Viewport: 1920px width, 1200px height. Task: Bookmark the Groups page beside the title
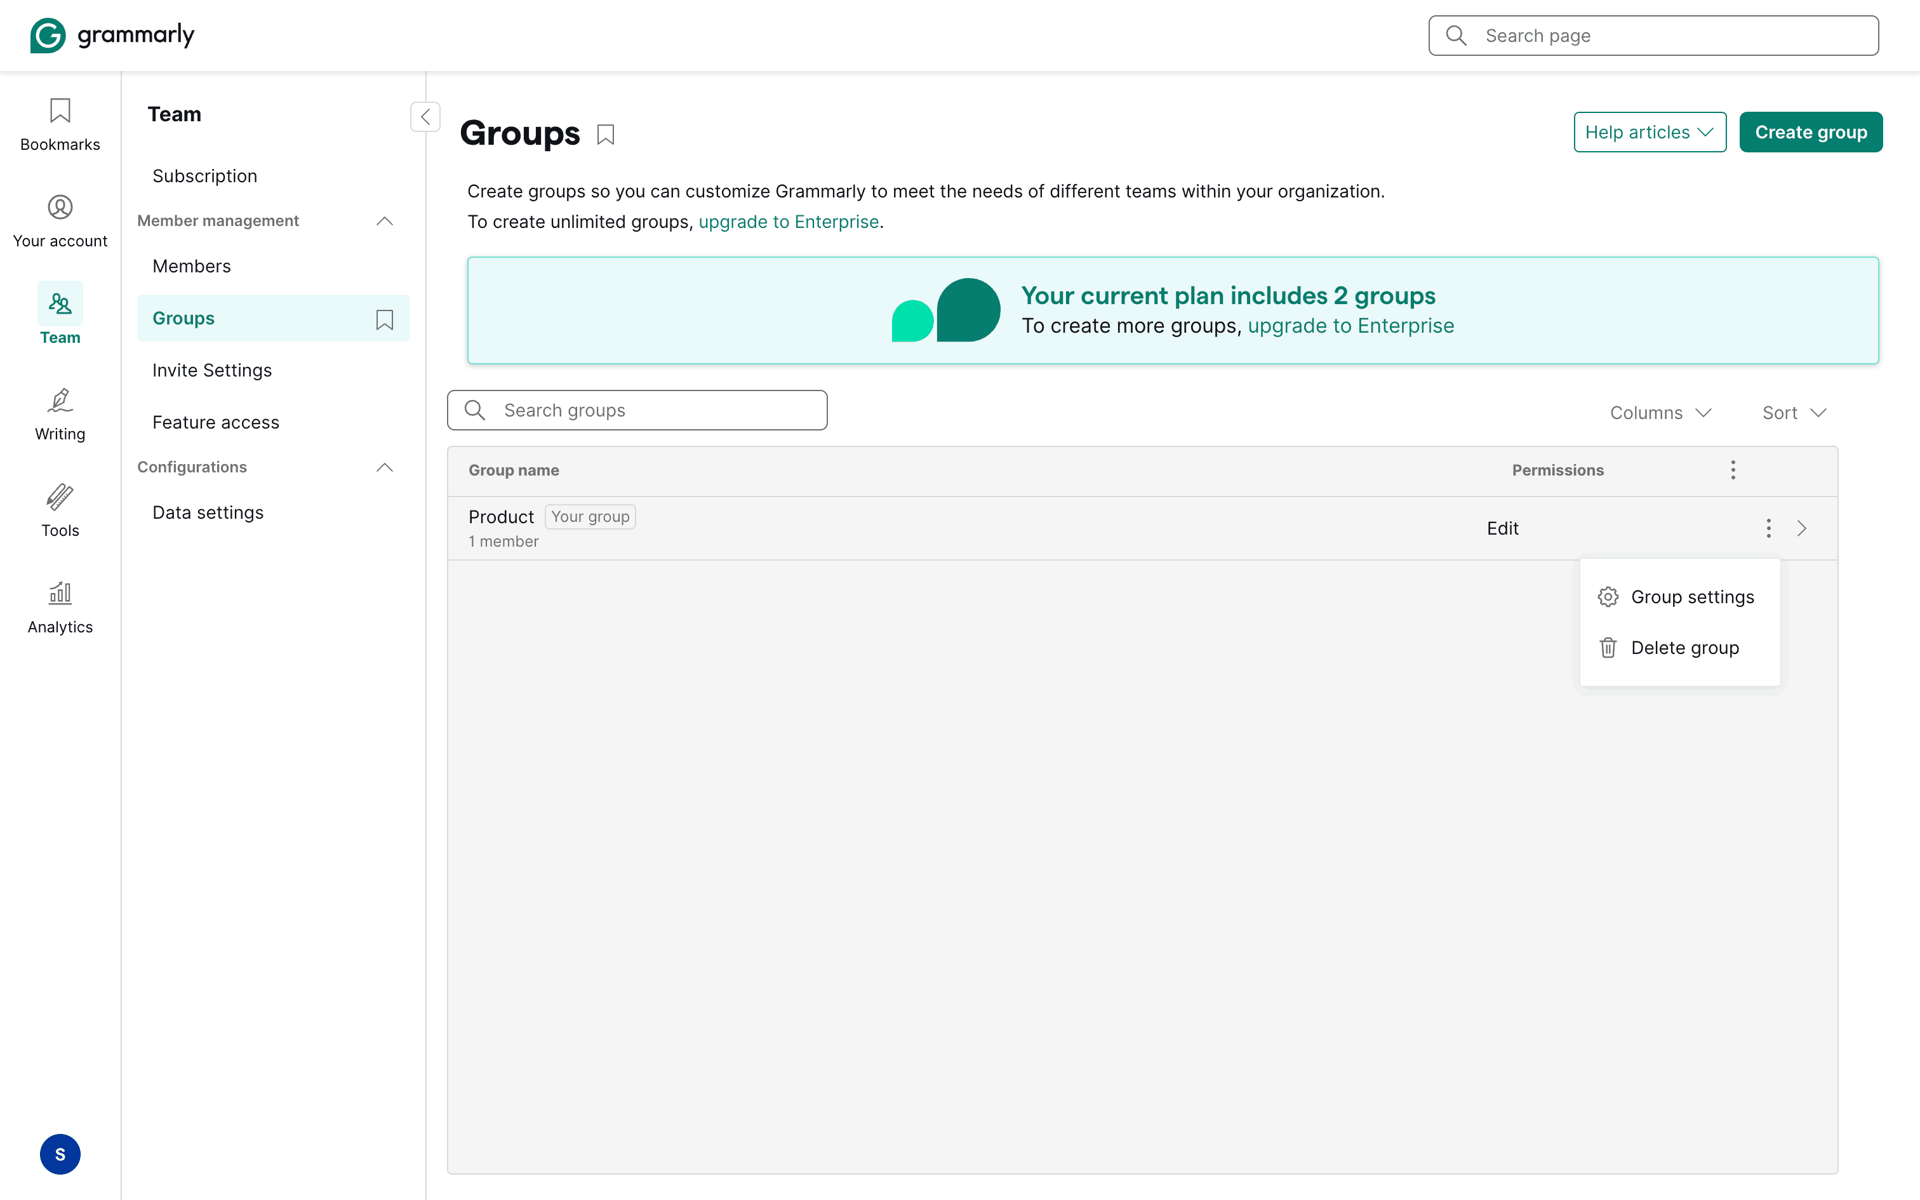coord(605,134)
